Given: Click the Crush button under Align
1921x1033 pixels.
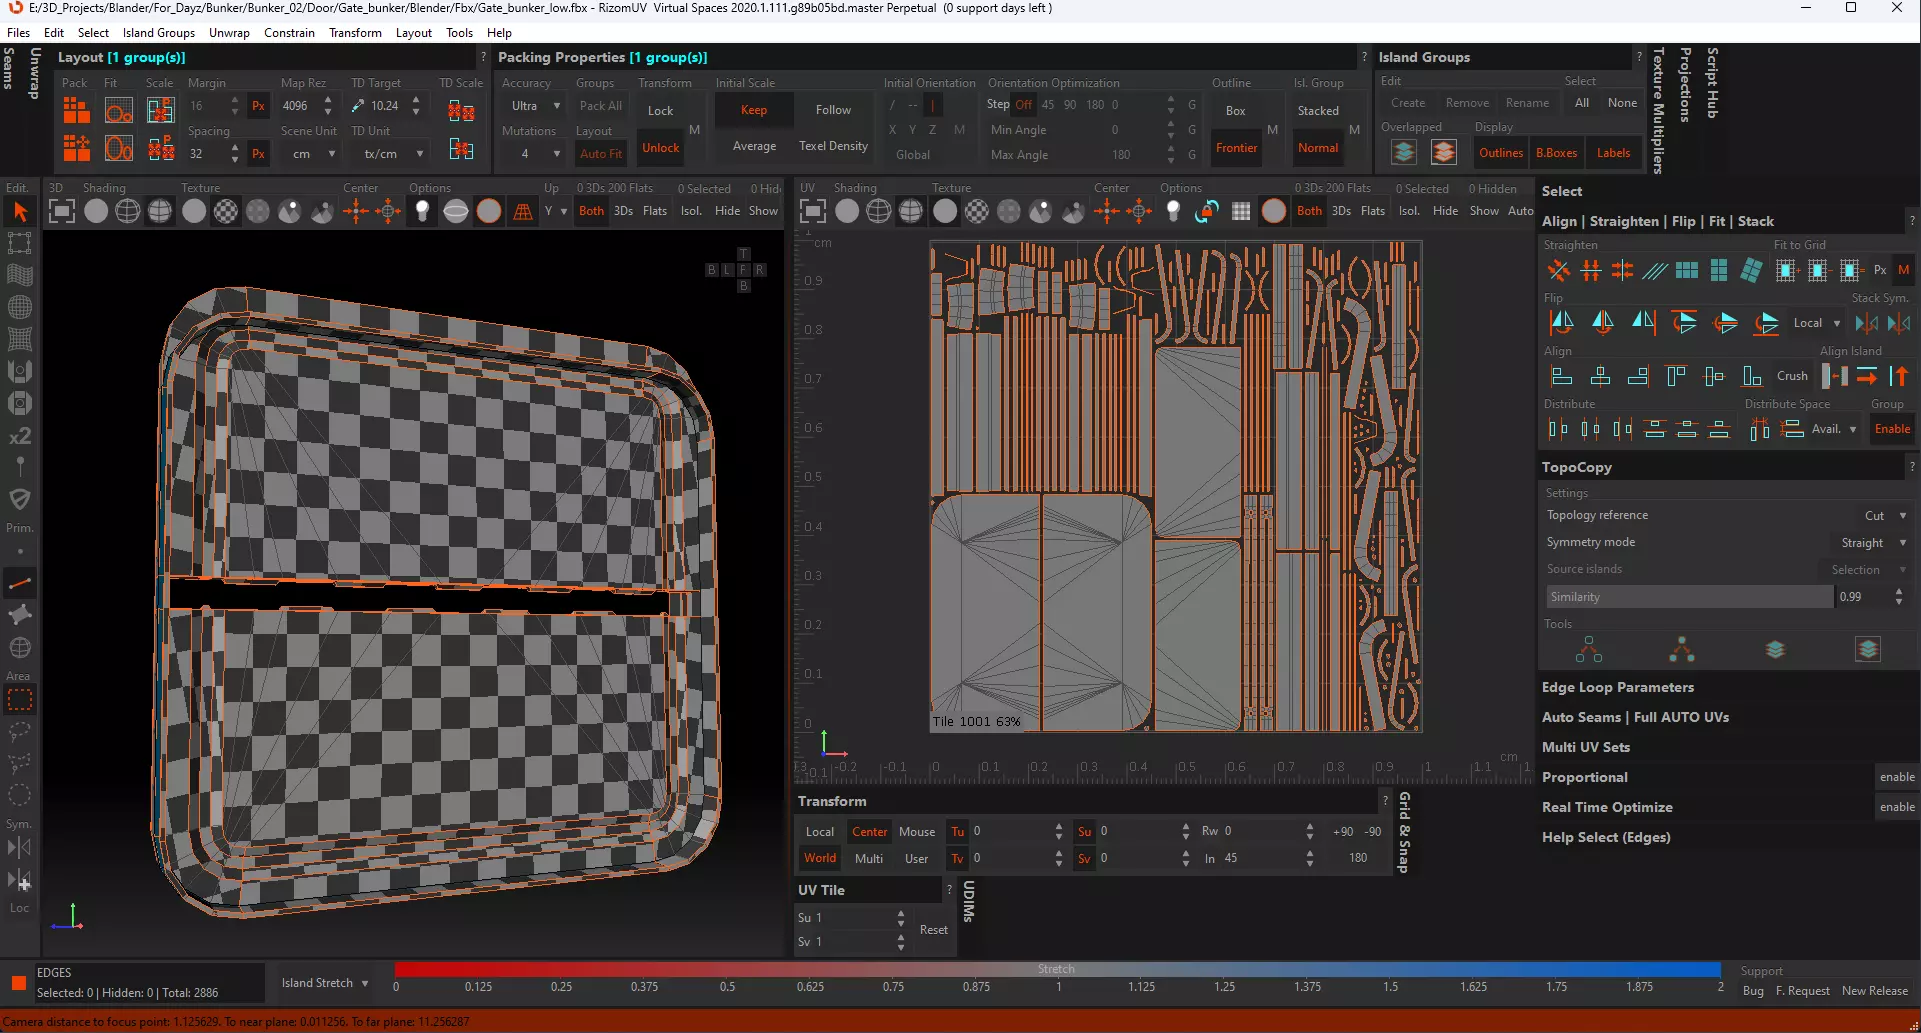Looking at the screenshot, I should (1792, 376).
